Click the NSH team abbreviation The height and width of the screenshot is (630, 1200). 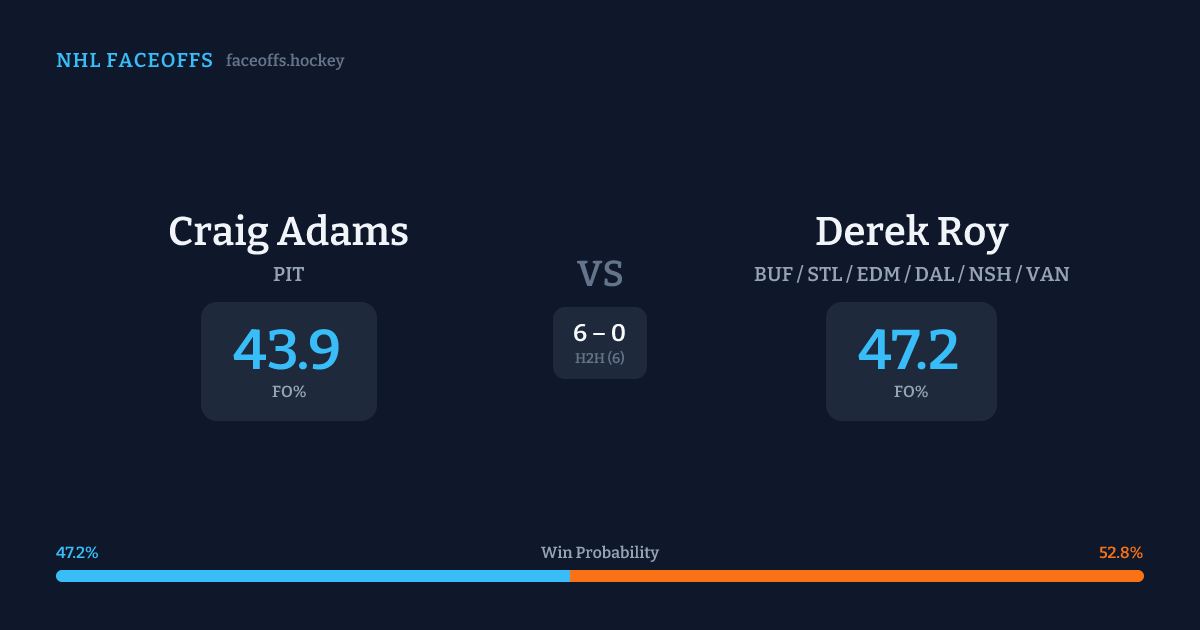click(988, 274)
